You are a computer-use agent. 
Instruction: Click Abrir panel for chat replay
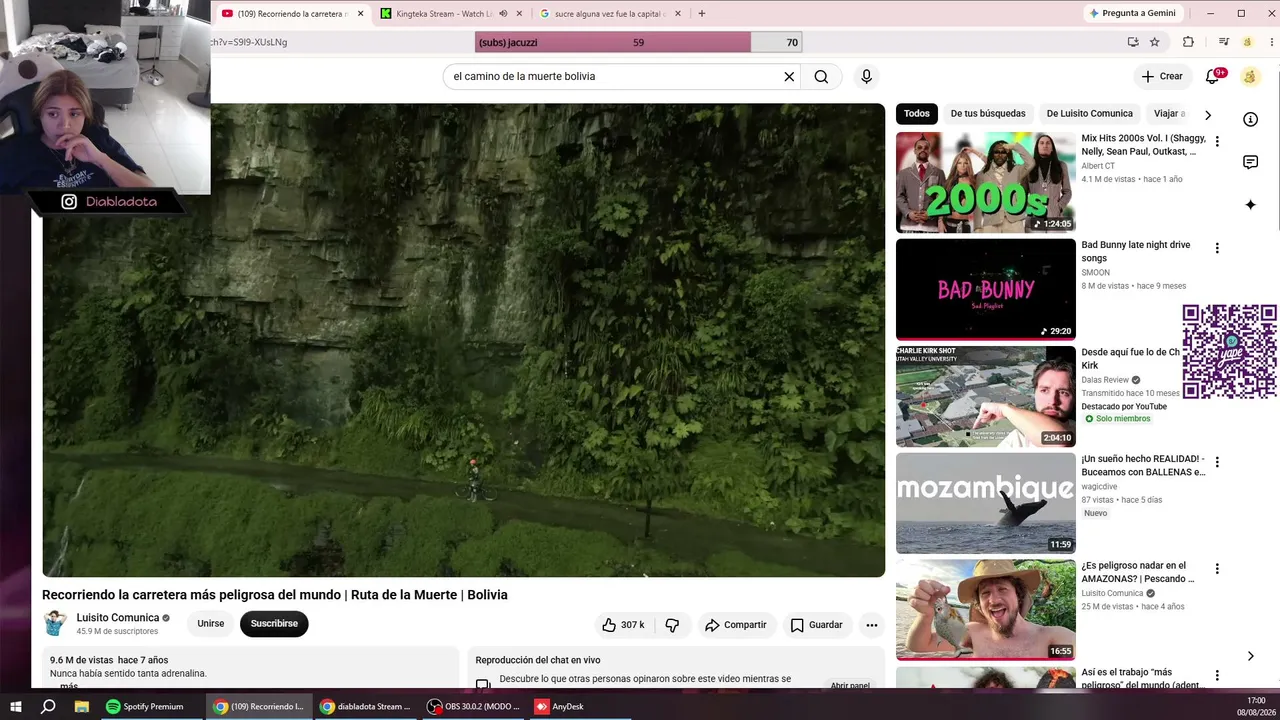[850, 686]
